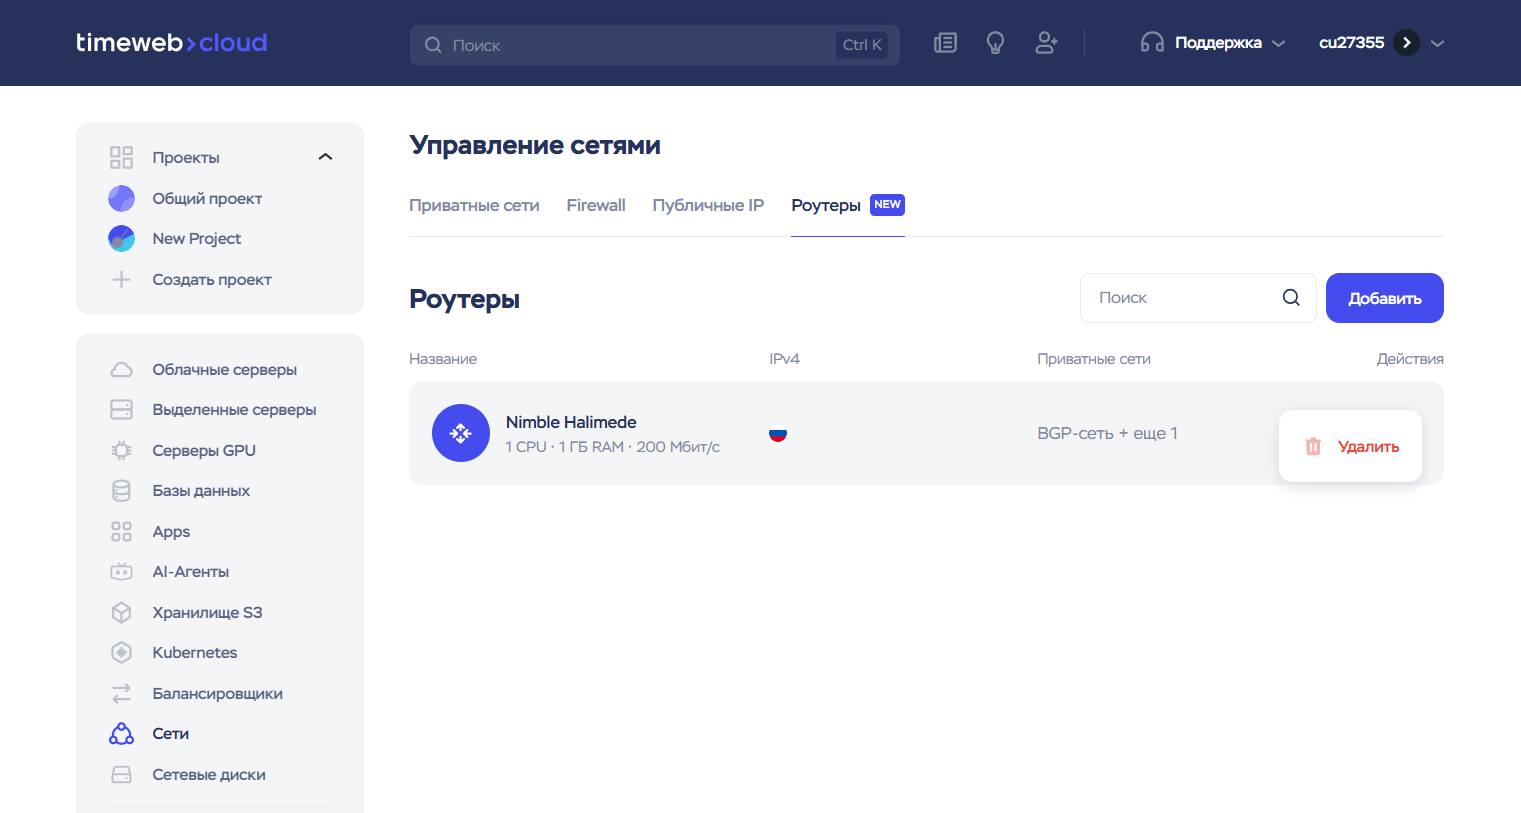The height and width of the screenshot is (813, 1521).
Task: Open the lightbulb ideas icon
Action: [995, 43]
